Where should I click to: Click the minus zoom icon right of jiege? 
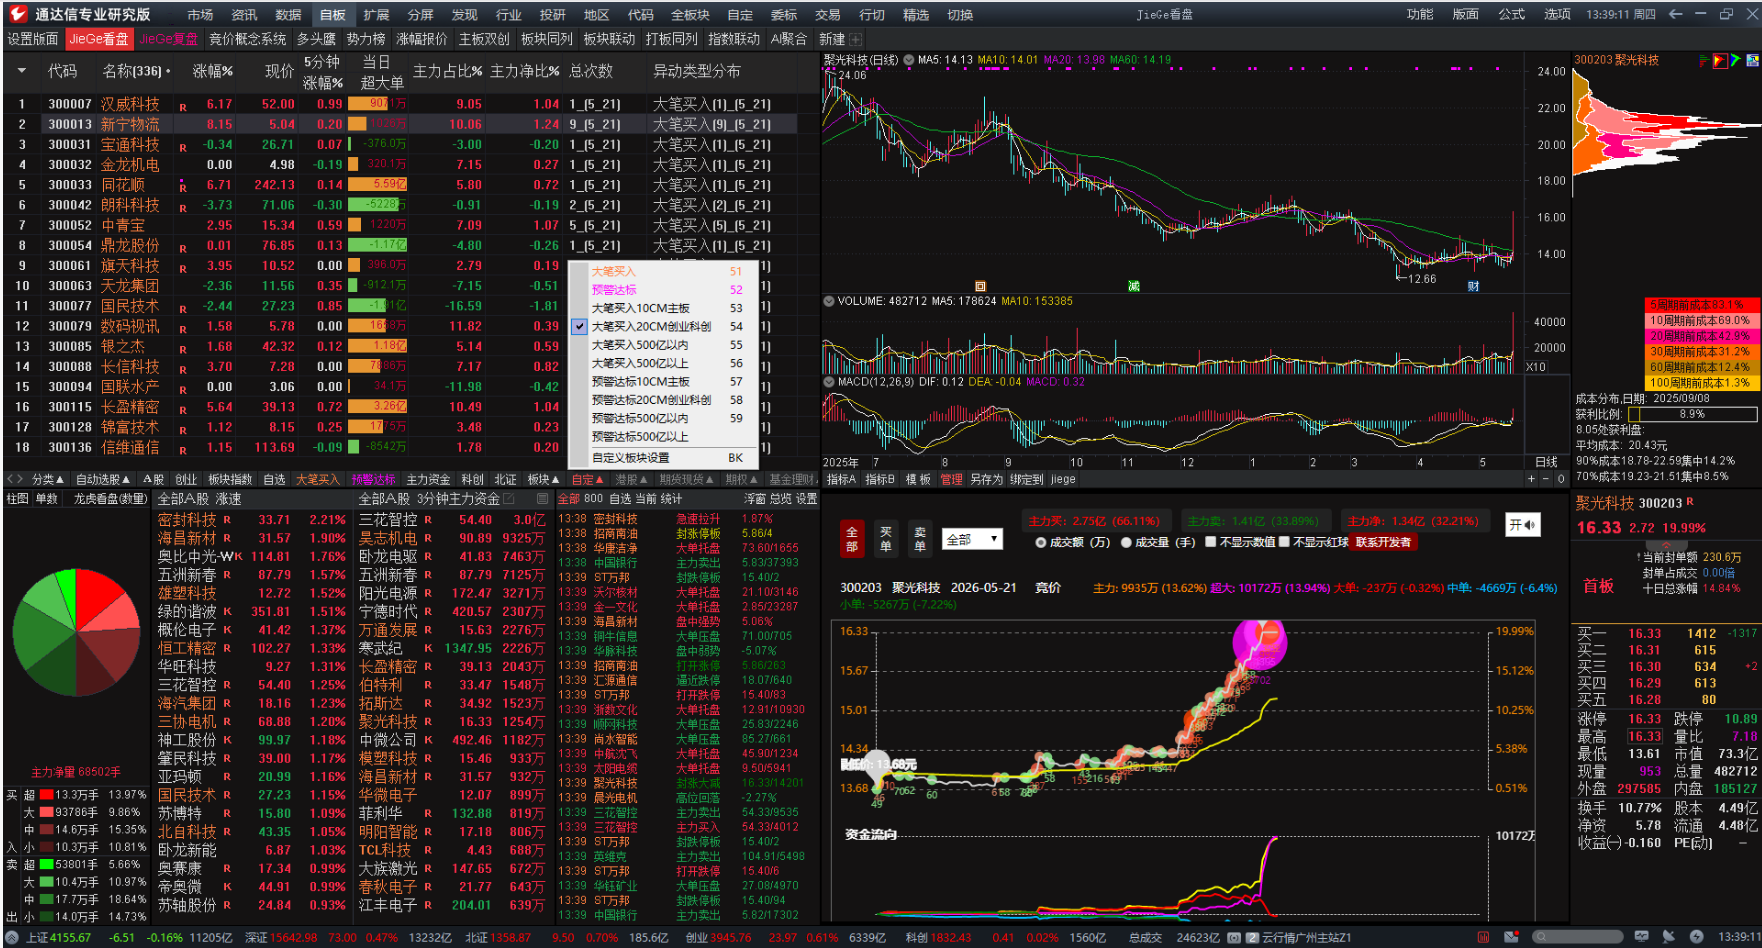tap(1545, 479)
